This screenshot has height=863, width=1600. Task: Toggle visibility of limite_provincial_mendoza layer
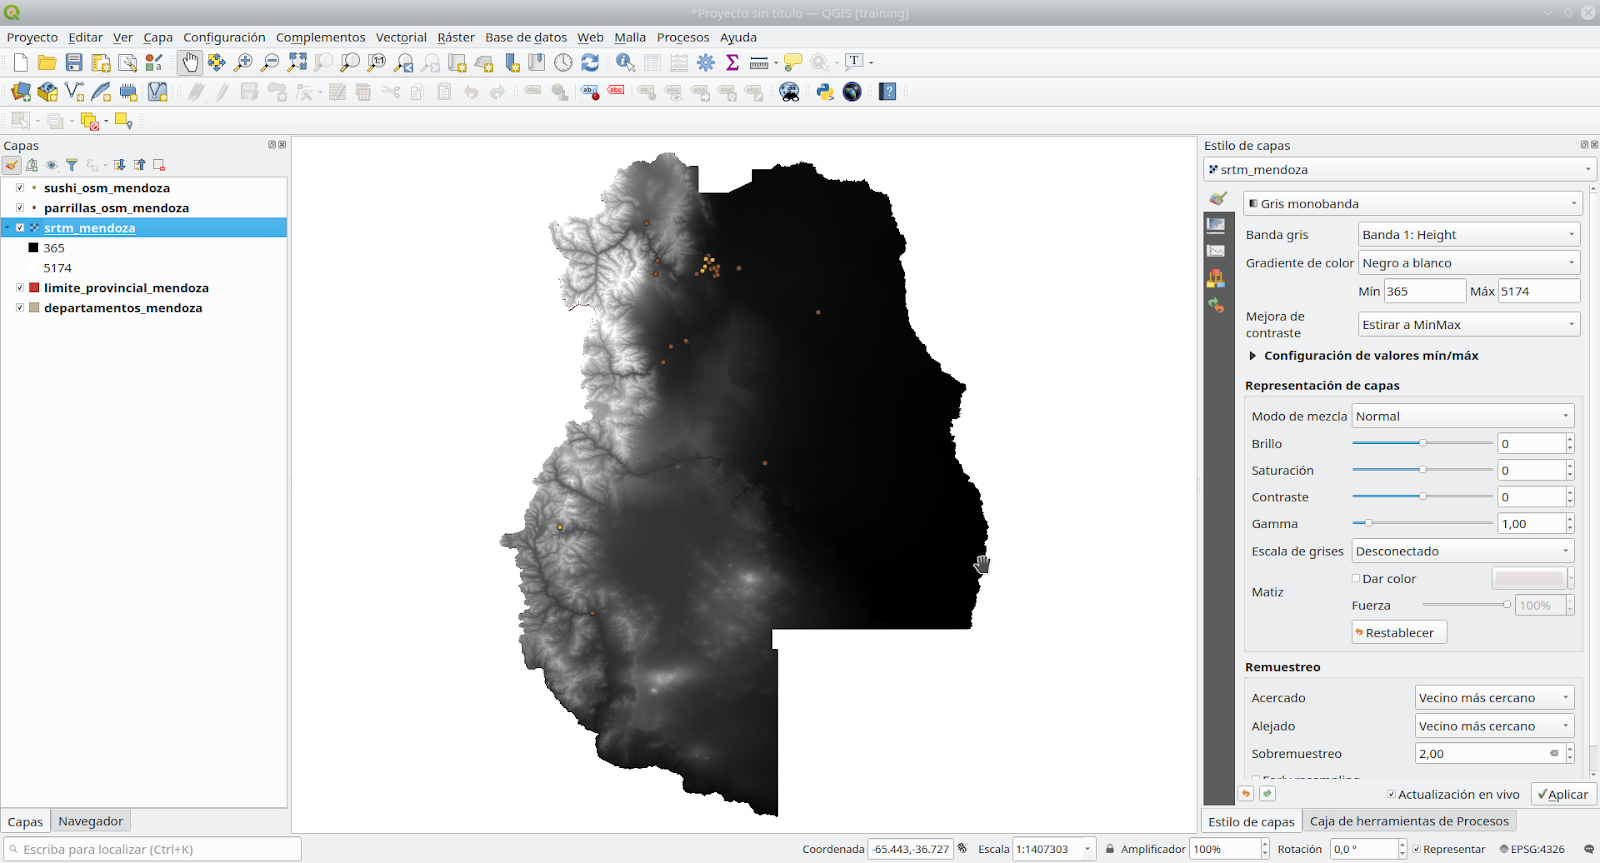(x=20, y=288)
